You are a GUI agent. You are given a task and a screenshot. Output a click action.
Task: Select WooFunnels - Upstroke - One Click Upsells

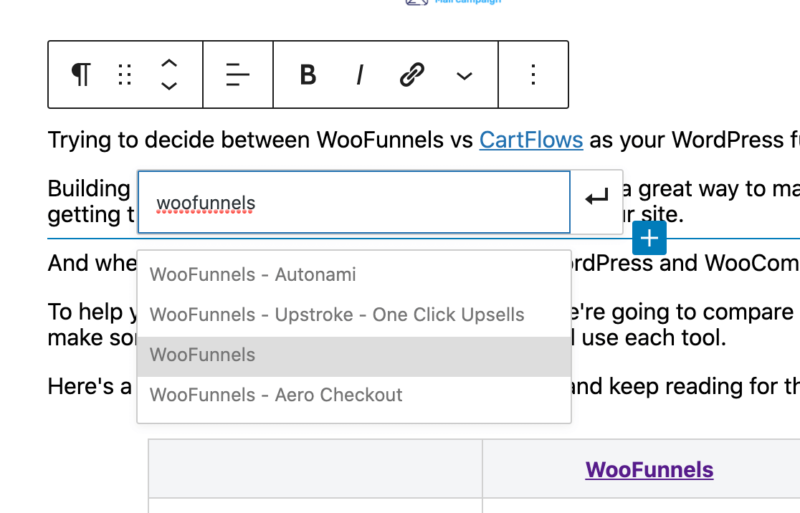[x=354, y=315]
